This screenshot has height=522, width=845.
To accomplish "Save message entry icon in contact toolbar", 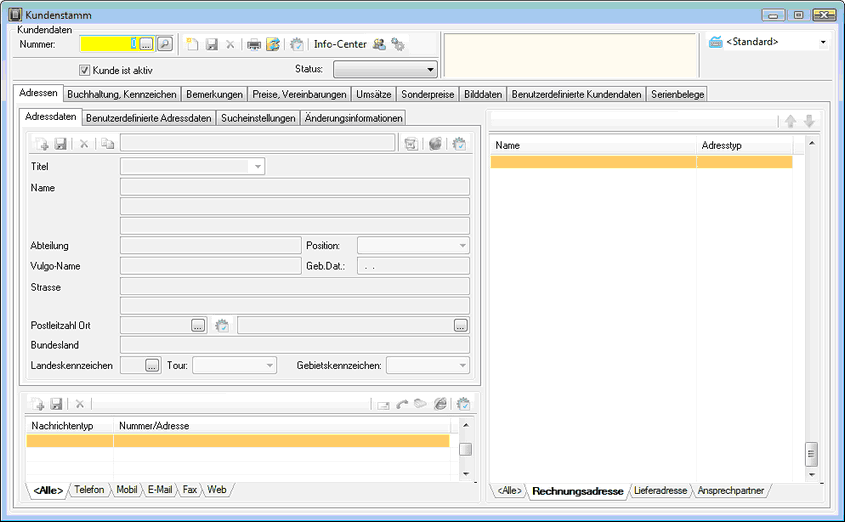I will click(56, 403).
